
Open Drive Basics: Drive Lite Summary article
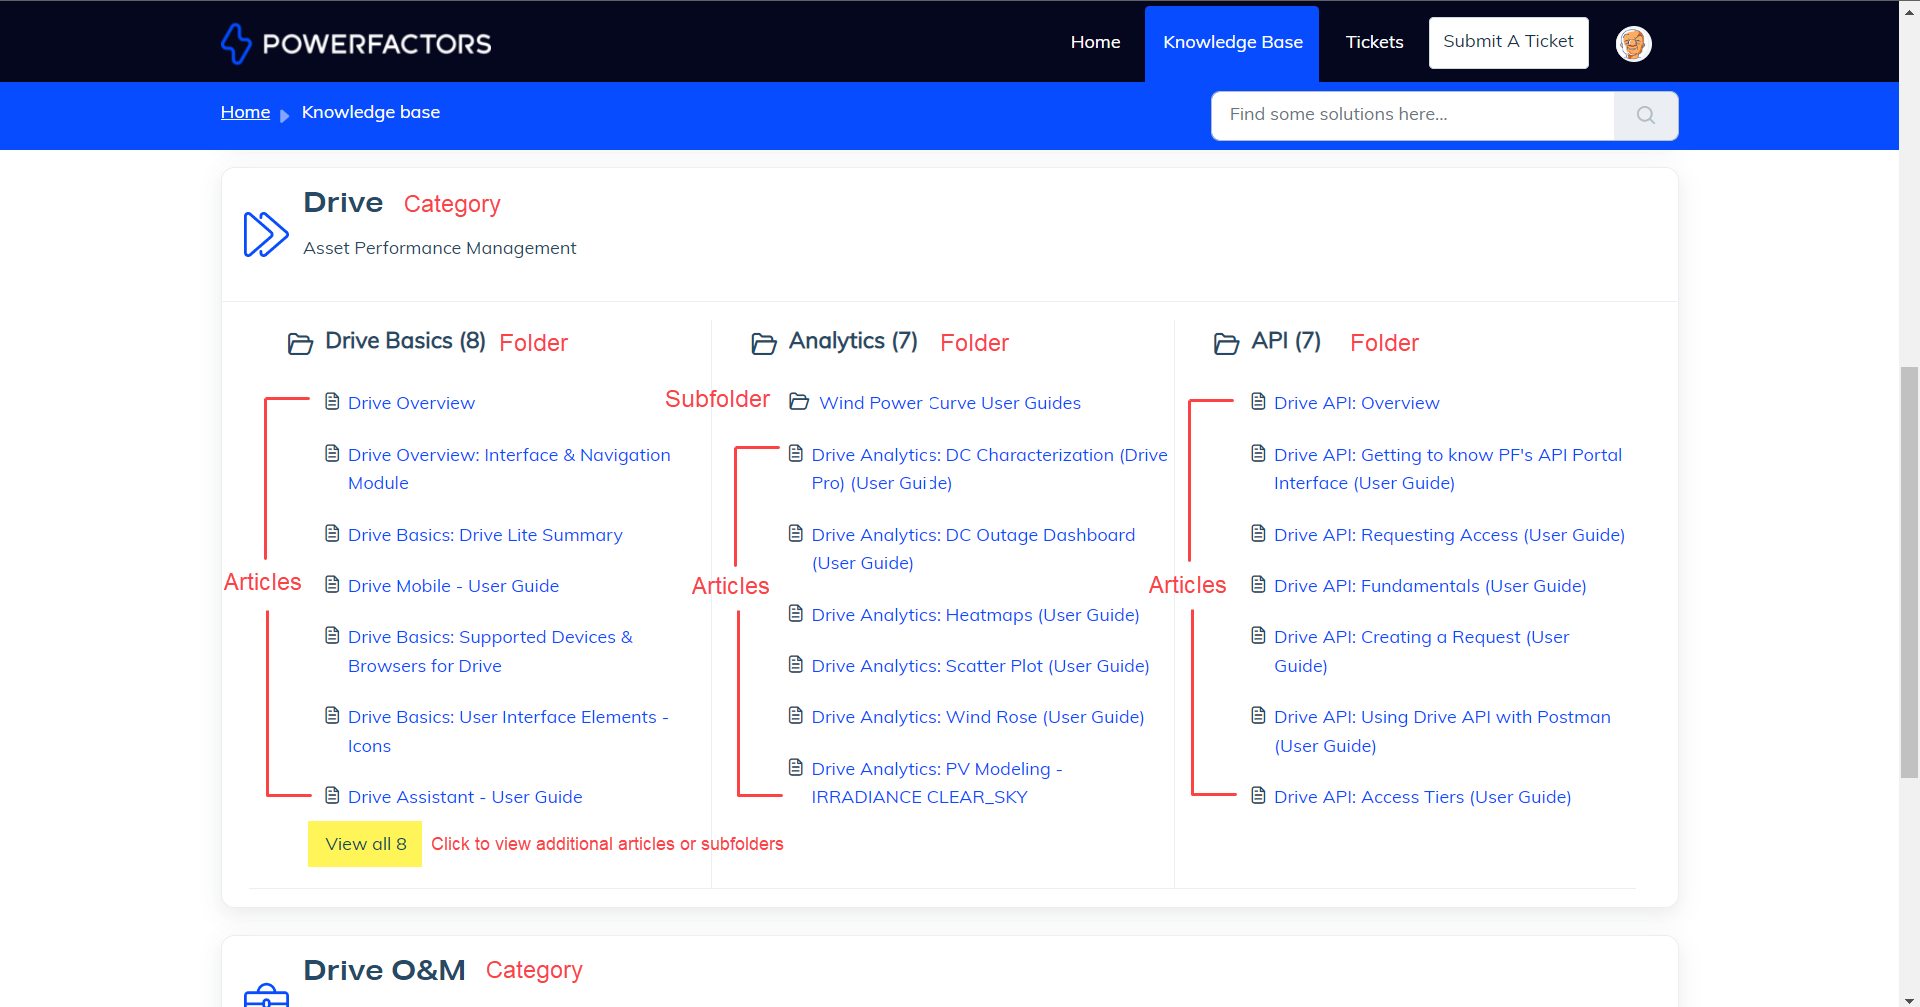pyautogui.click(x=485, y=535)
